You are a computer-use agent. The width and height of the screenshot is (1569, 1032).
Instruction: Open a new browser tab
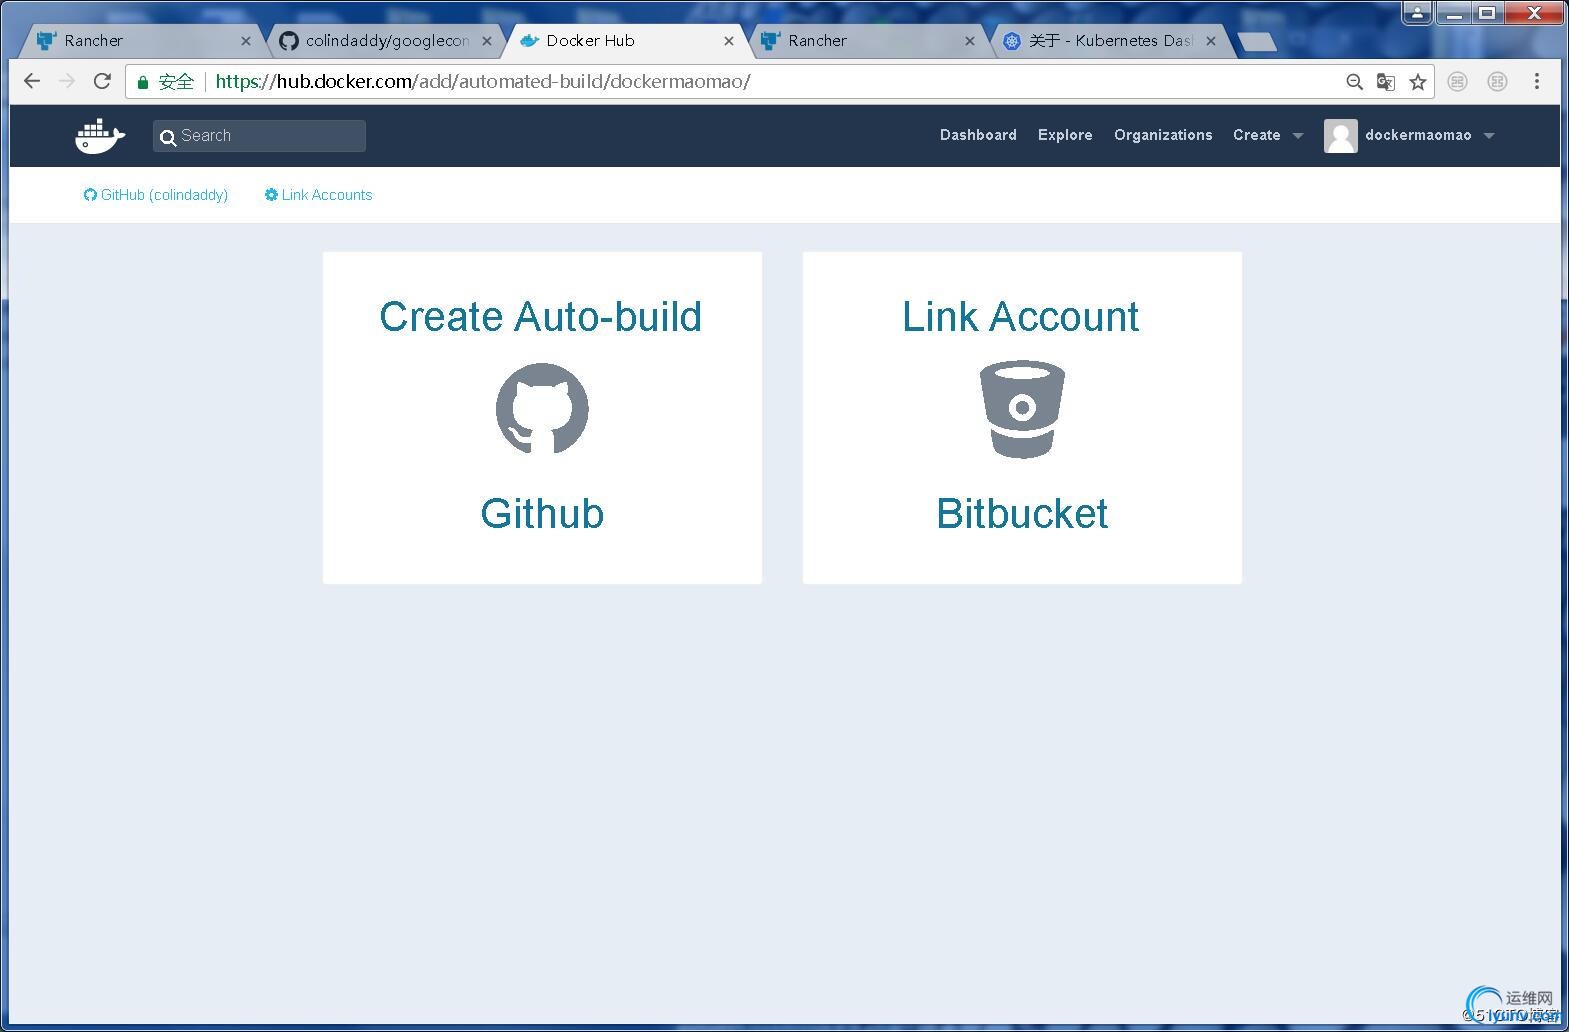pyautogui.click(x=1256, y=41)
